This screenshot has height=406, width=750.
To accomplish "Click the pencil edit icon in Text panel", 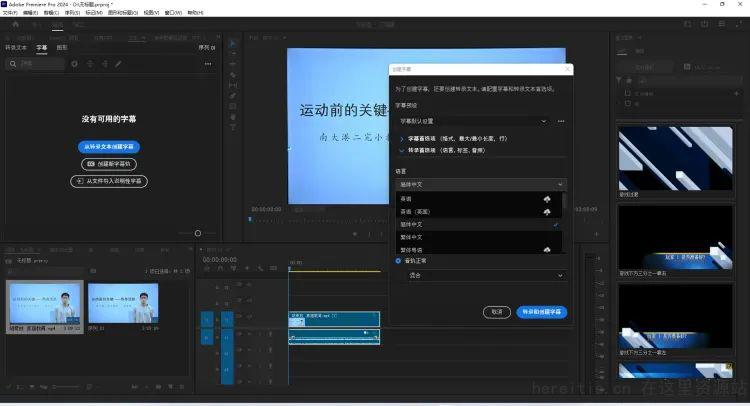I will point(118,64).
